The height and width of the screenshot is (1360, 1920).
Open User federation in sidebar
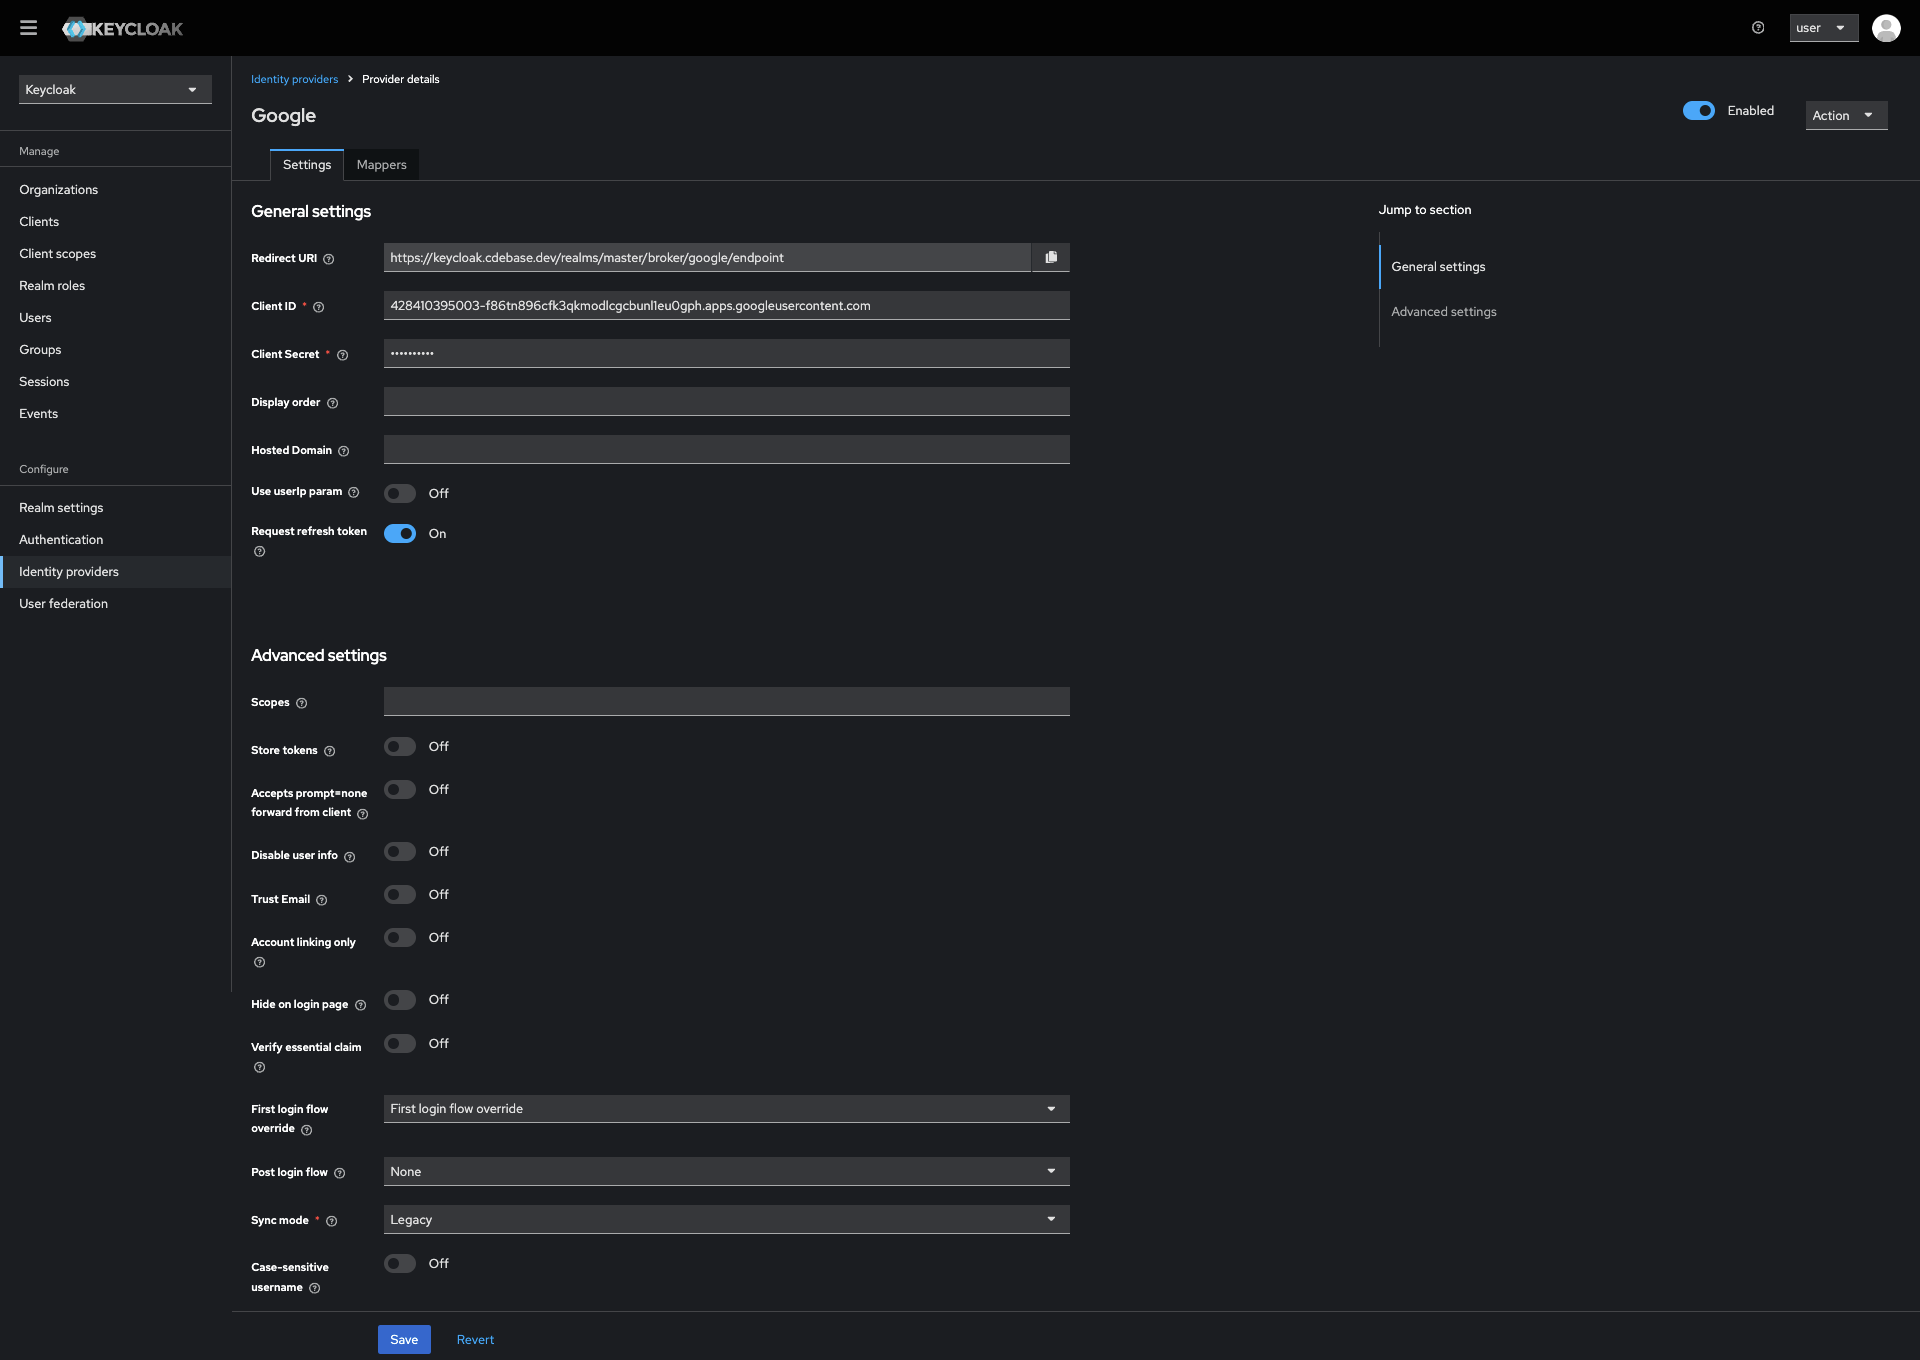point(116,603)
